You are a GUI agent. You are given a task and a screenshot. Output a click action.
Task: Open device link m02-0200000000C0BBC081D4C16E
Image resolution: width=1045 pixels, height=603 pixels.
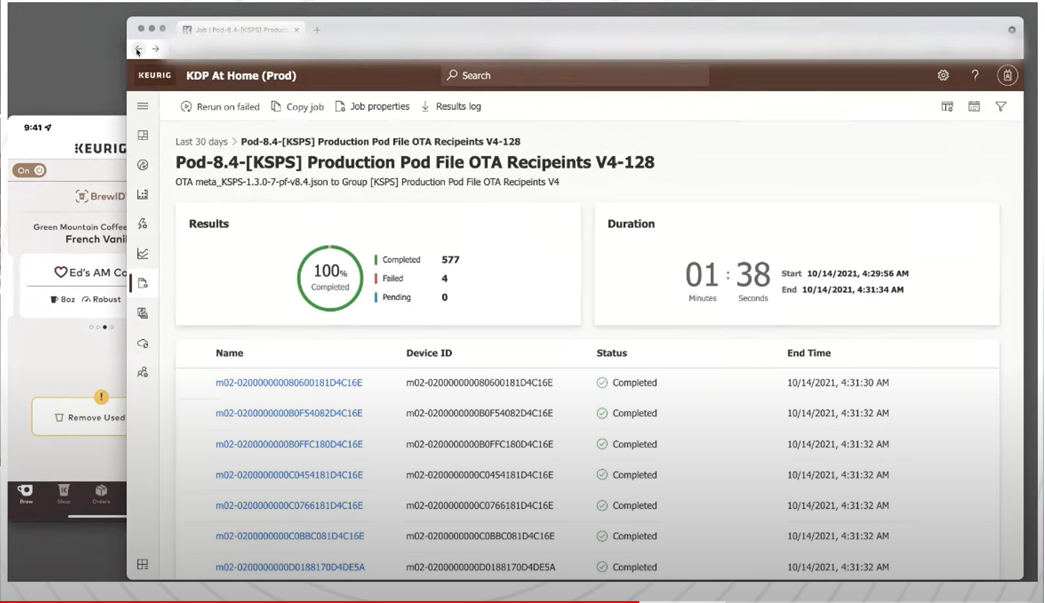(x=289, y=536)
